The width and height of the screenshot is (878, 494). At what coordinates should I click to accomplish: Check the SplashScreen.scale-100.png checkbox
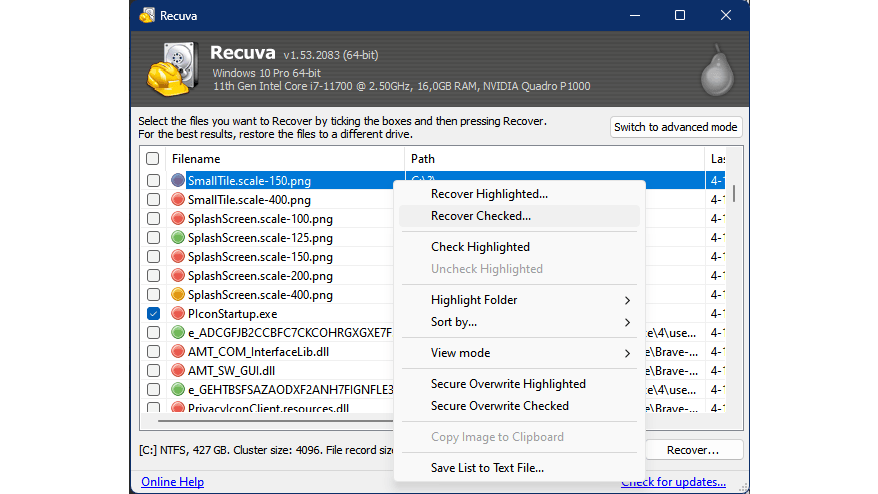pyautogui.click(x=153, y=219)
